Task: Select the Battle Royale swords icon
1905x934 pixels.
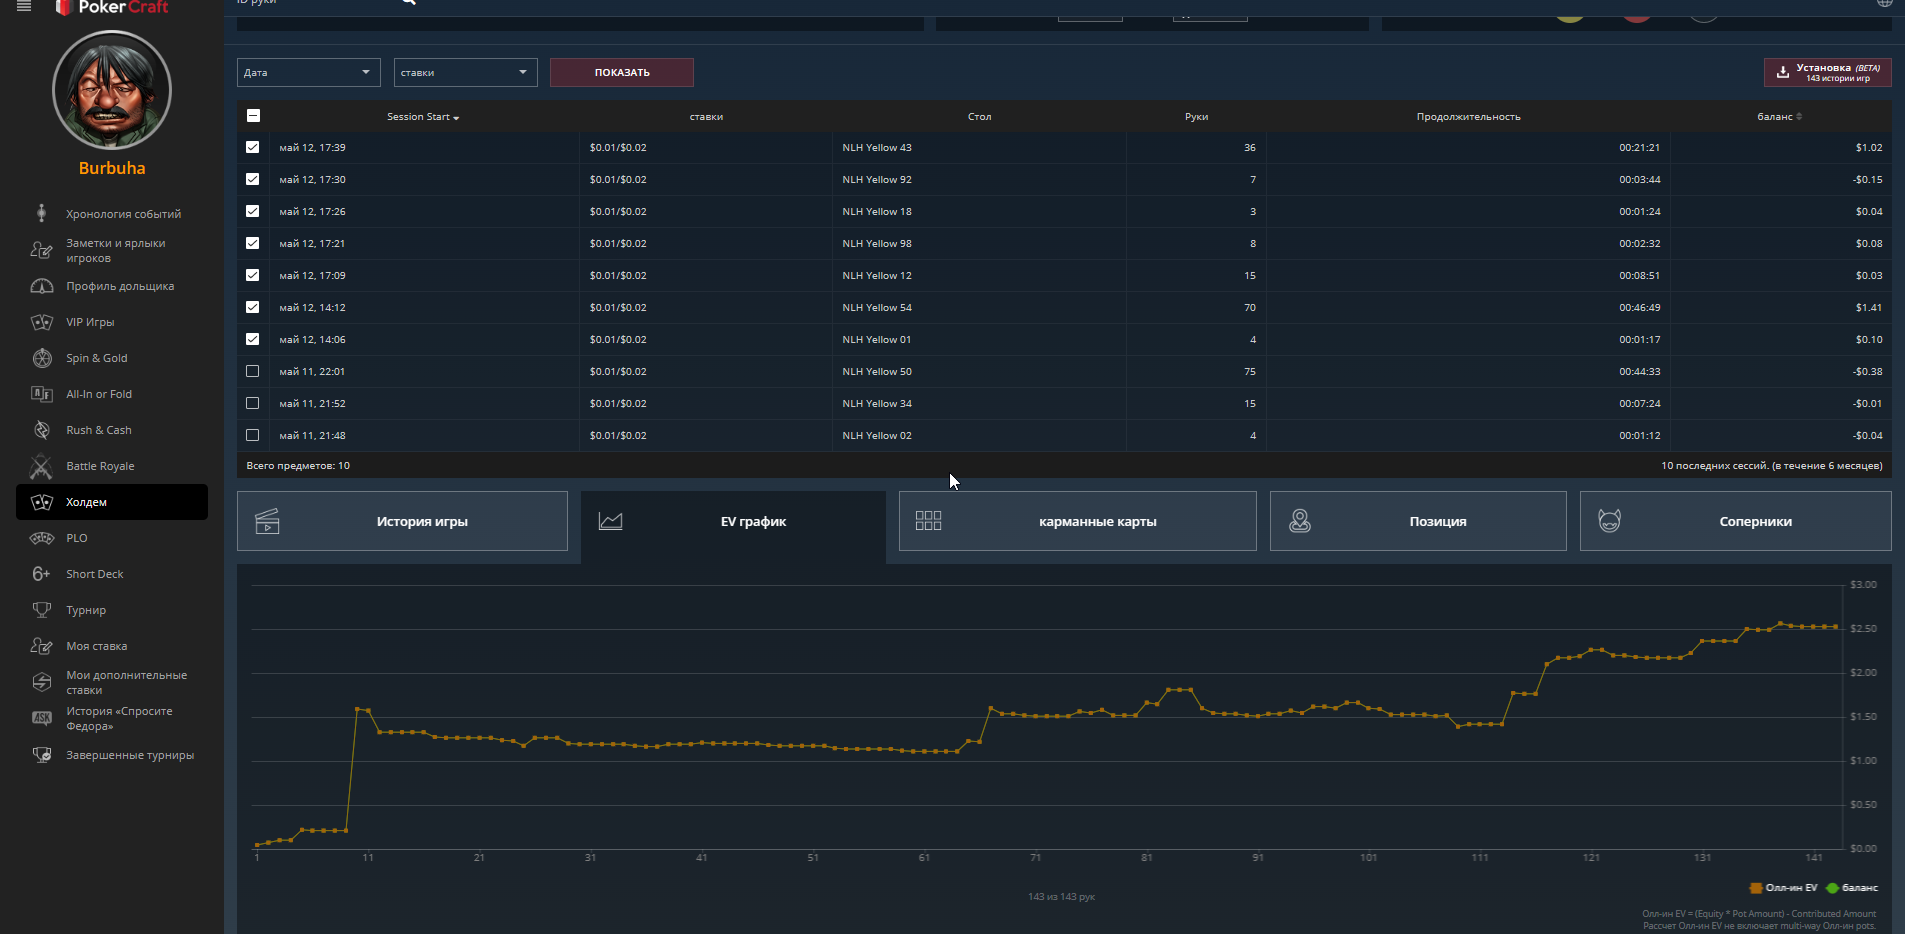Action: [41, 466]
